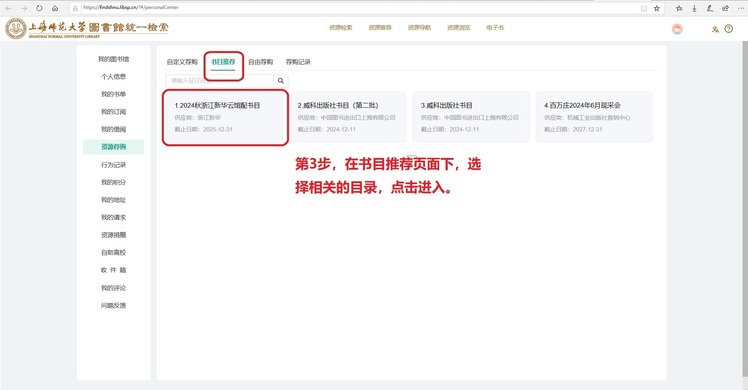The image size is (748, 390).
Task: Select 资源荐购 in sidebar
Action: (x=114, y=147)
